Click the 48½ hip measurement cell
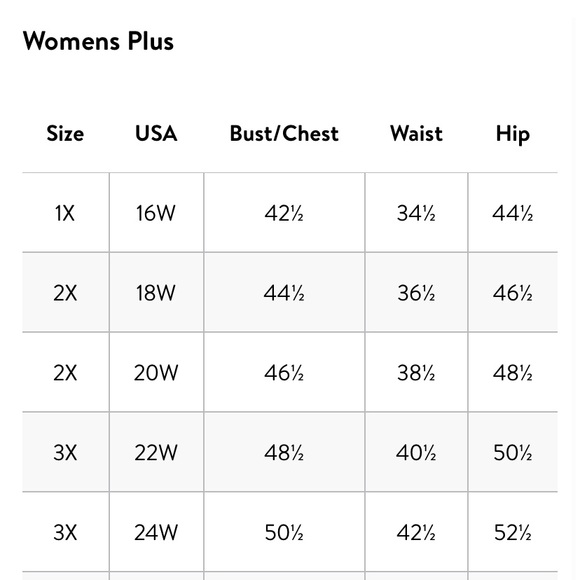The width and height of the screenshot is (580, 580). (x=513, y=372)
